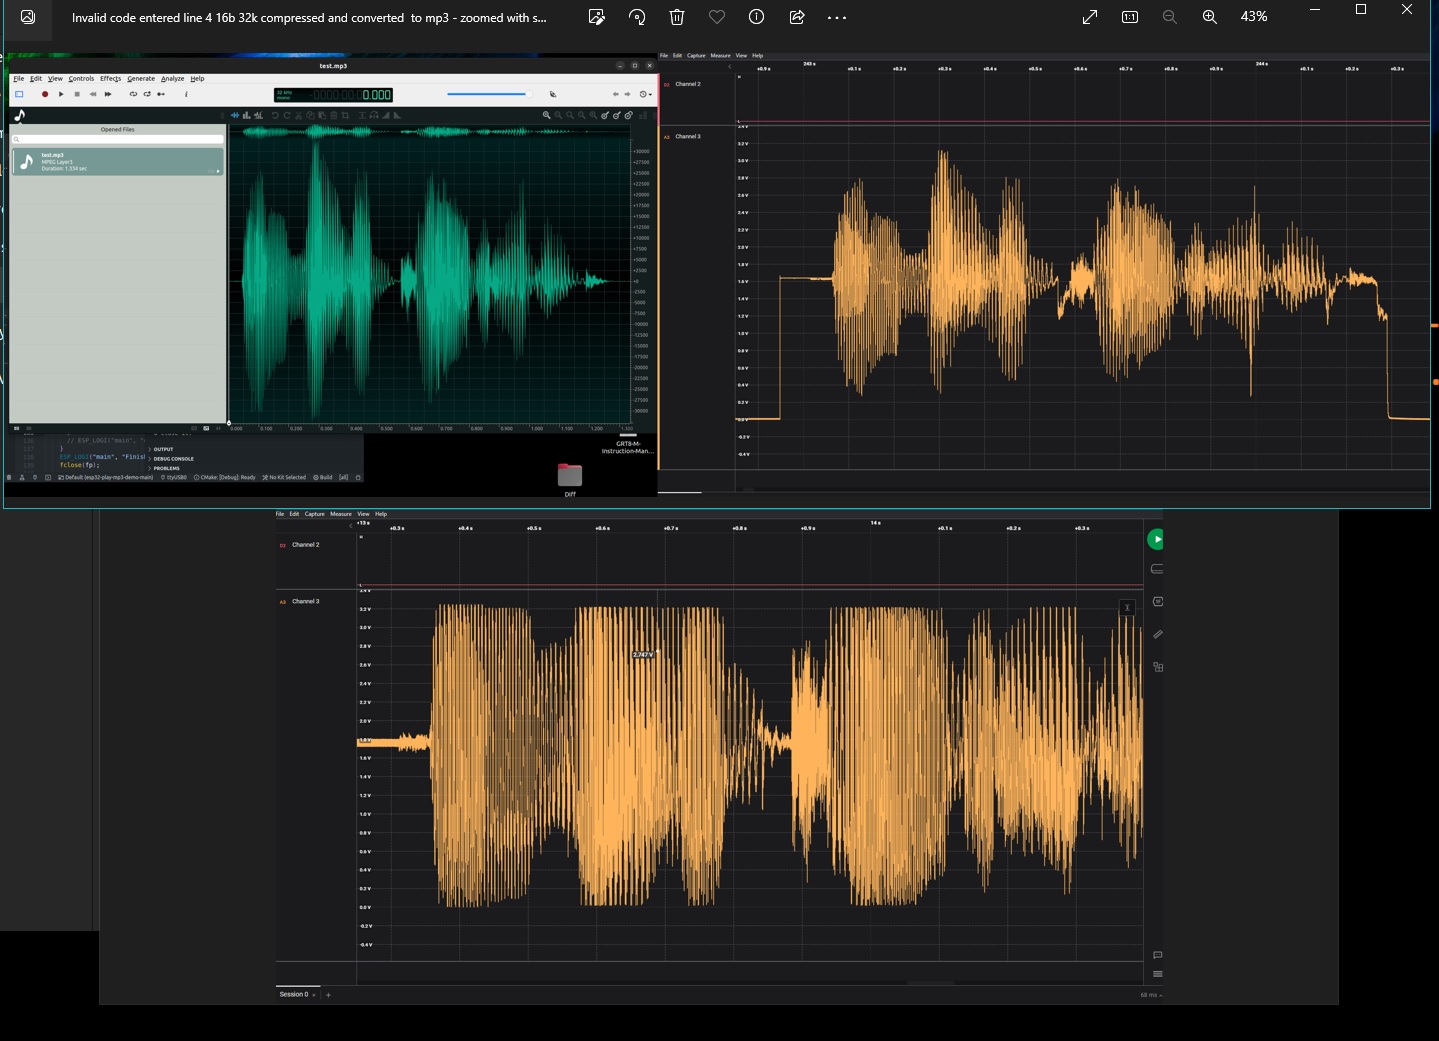Click the blue waveform view icon in audio editor
Viewport: 1439px width, 1041px height.
[236, 115]
